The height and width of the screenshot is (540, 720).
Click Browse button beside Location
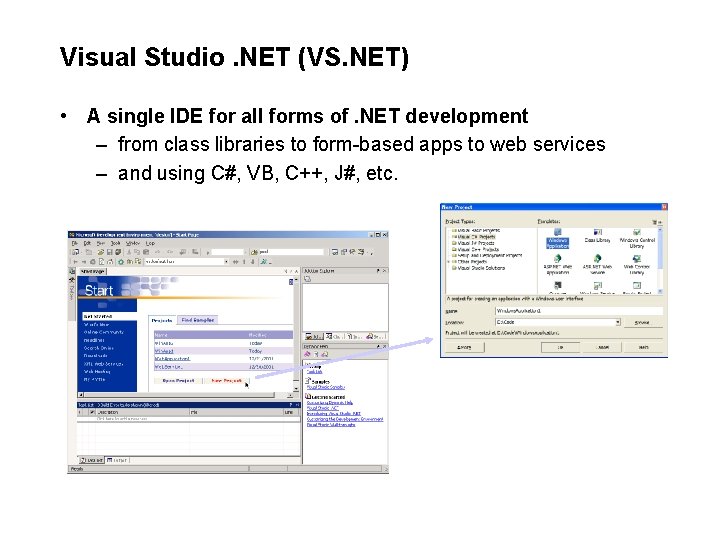click(642, 322)
